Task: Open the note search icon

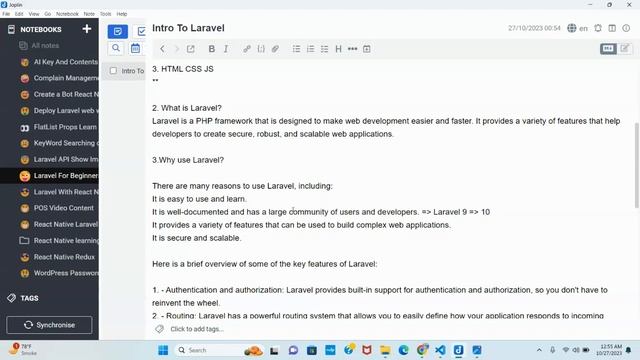Action: coord(116,48)
